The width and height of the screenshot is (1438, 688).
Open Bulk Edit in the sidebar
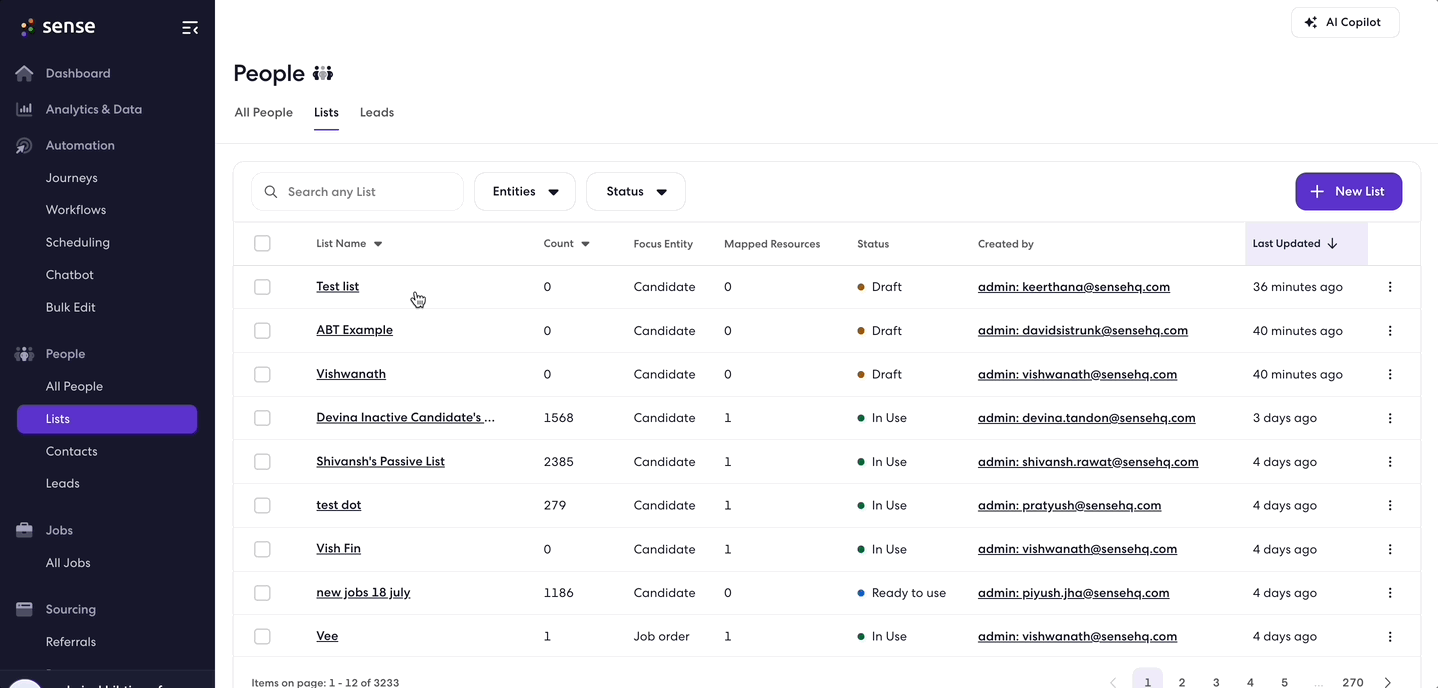pos(71,307)
